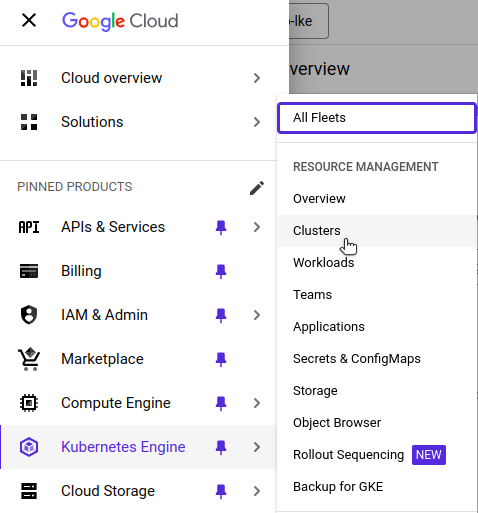The width and height of the screenshot is (478, 513).
Task: Click the IAM & Admin shield icon
Action: pyautogui.click(x=29, y=315)
